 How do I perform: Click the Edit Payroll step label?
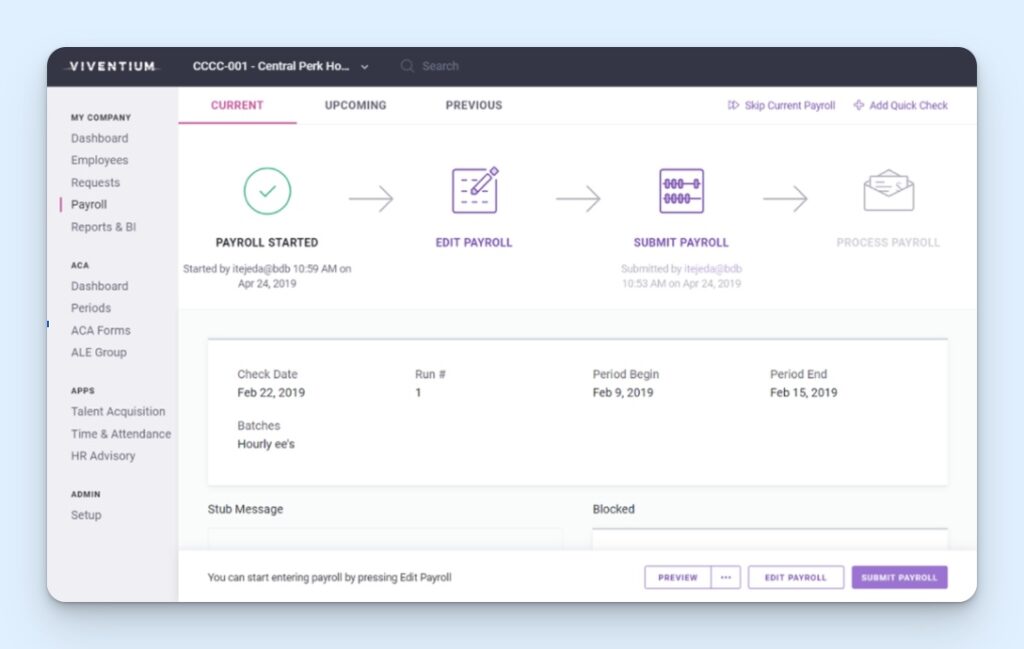click(x=473, y=242)
